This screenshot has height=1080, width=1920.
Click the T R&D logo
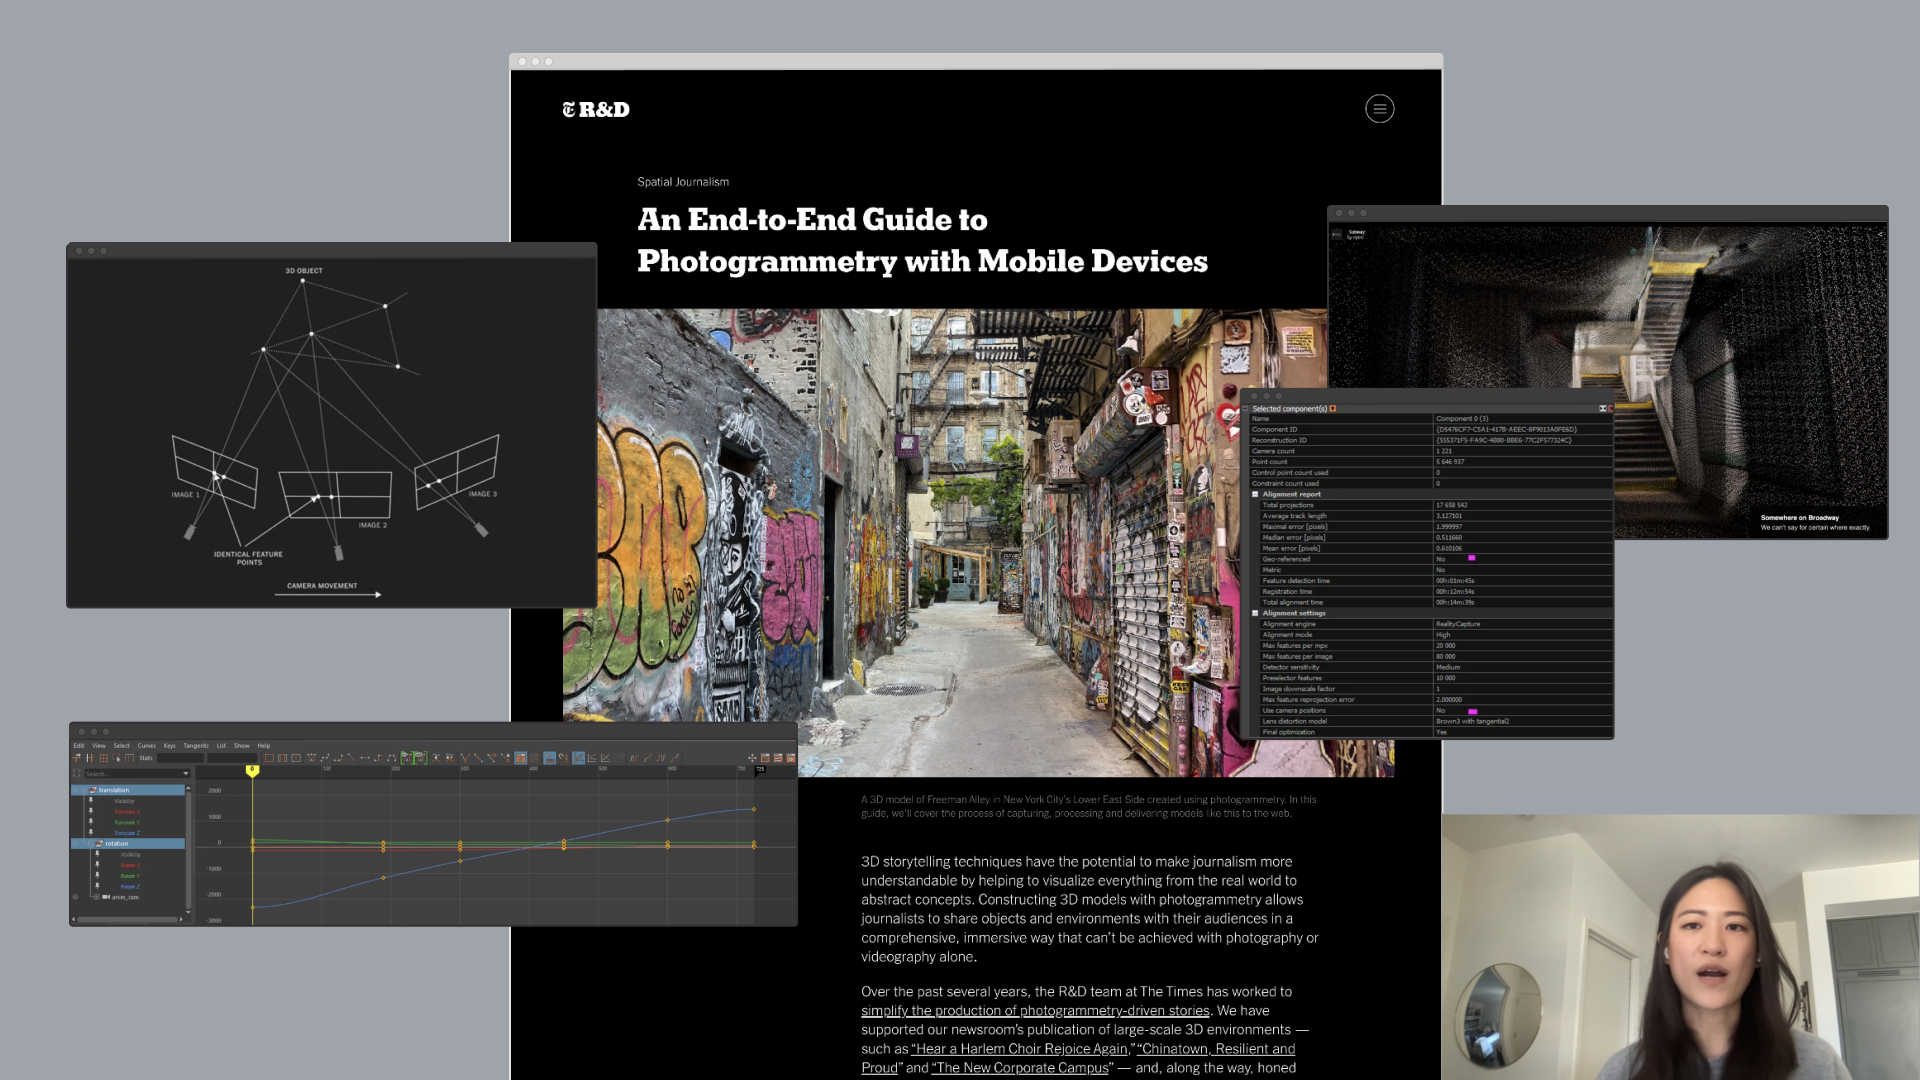[596, 110]
